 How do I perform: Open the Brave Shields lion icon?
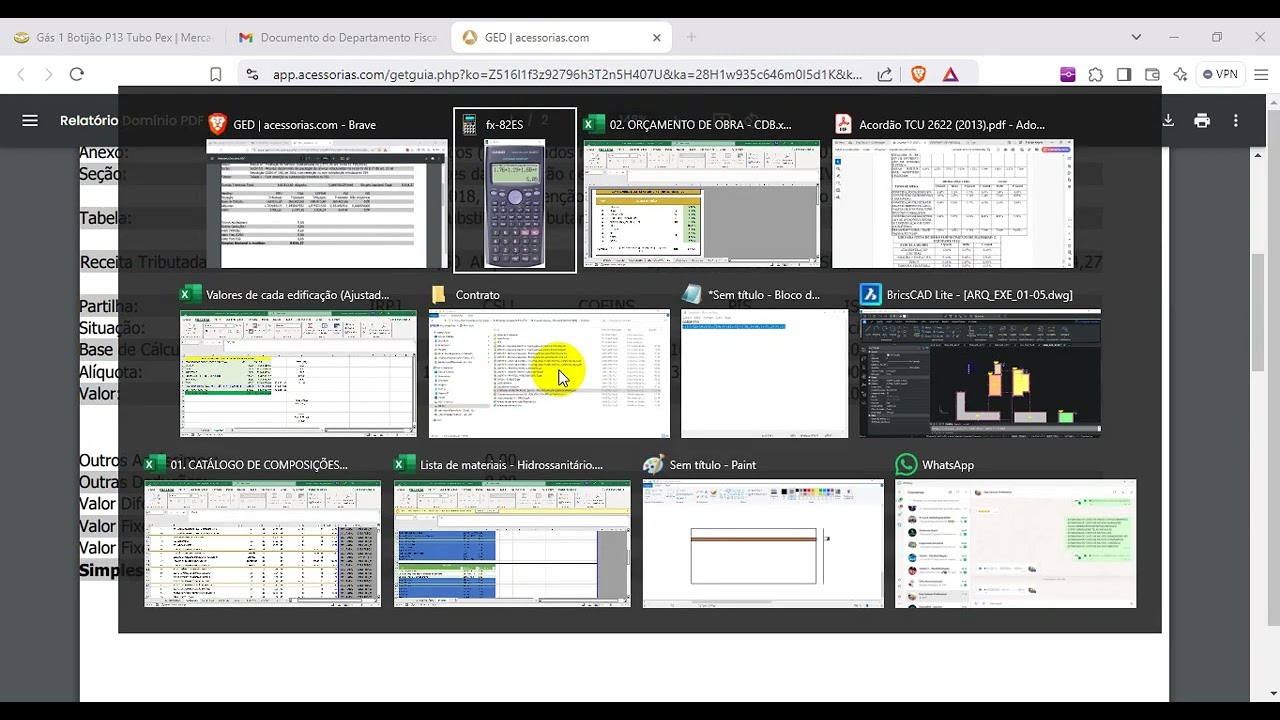click(x=918, y=74)
